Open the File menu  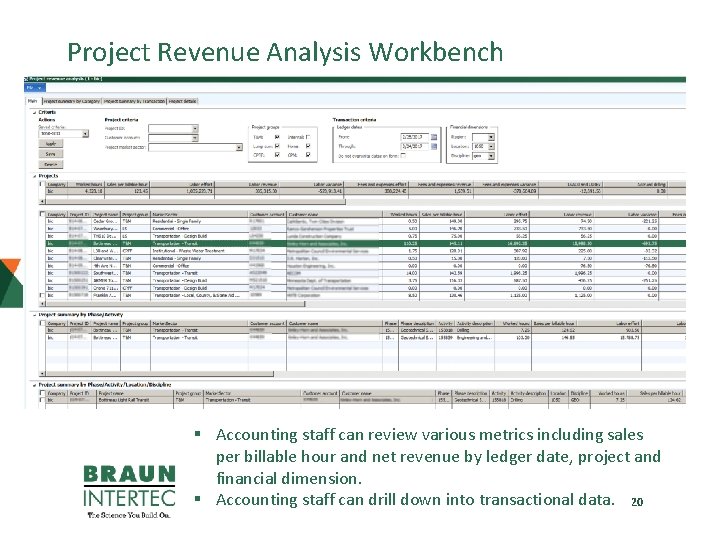(x=34, y=87)
